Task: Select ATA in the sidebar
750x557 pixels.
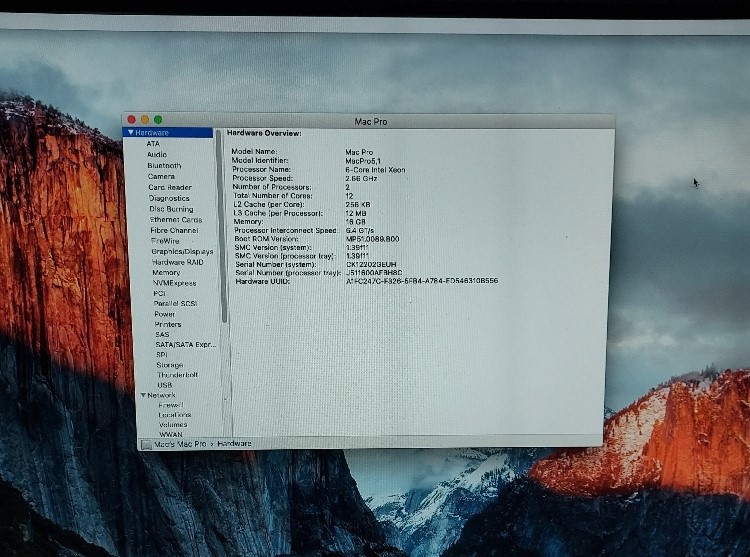Action: (x=153, y=143)
